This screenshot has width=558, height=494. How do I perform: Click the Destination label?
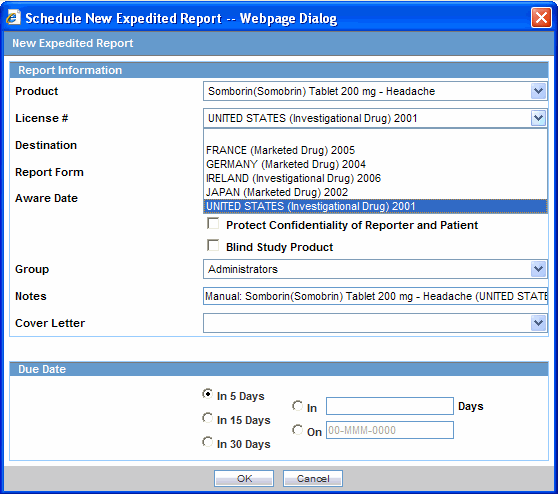point(46,145)
